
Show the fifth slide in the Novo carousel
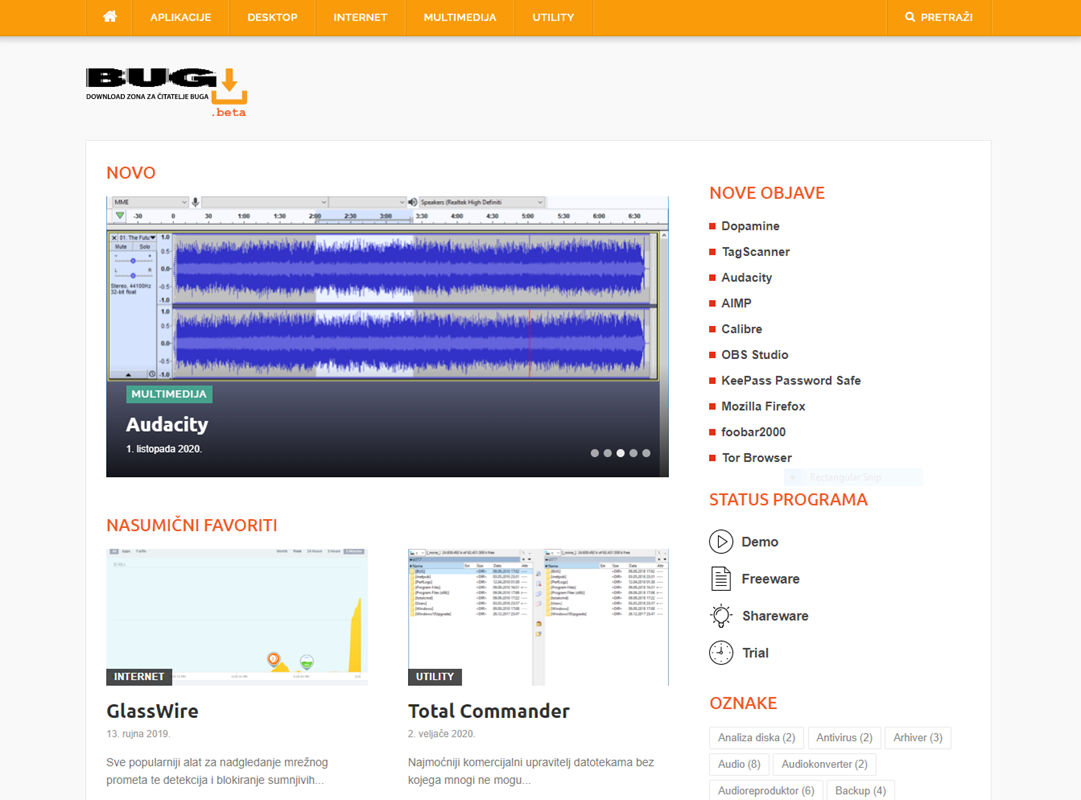(x=646, y=453)
